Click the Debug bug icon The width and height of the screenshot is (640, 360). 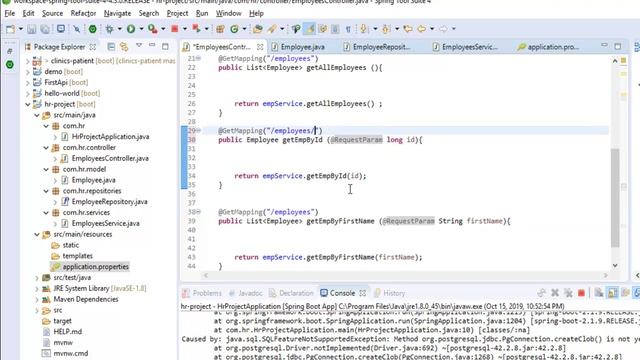pos(109,29)
